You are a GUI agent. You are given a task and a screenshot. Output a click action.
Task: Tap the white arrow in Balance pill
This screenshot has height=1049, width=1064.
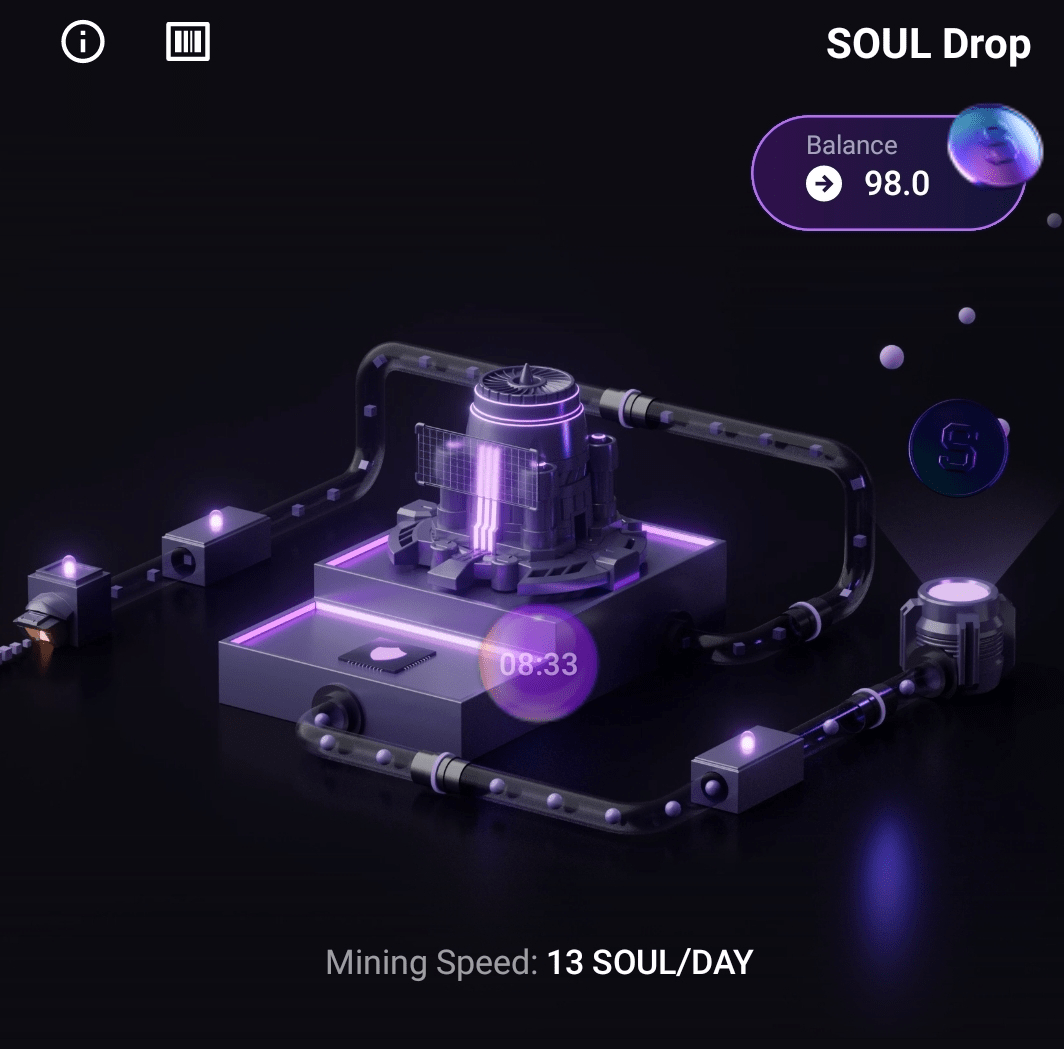(x=824, y=184)
